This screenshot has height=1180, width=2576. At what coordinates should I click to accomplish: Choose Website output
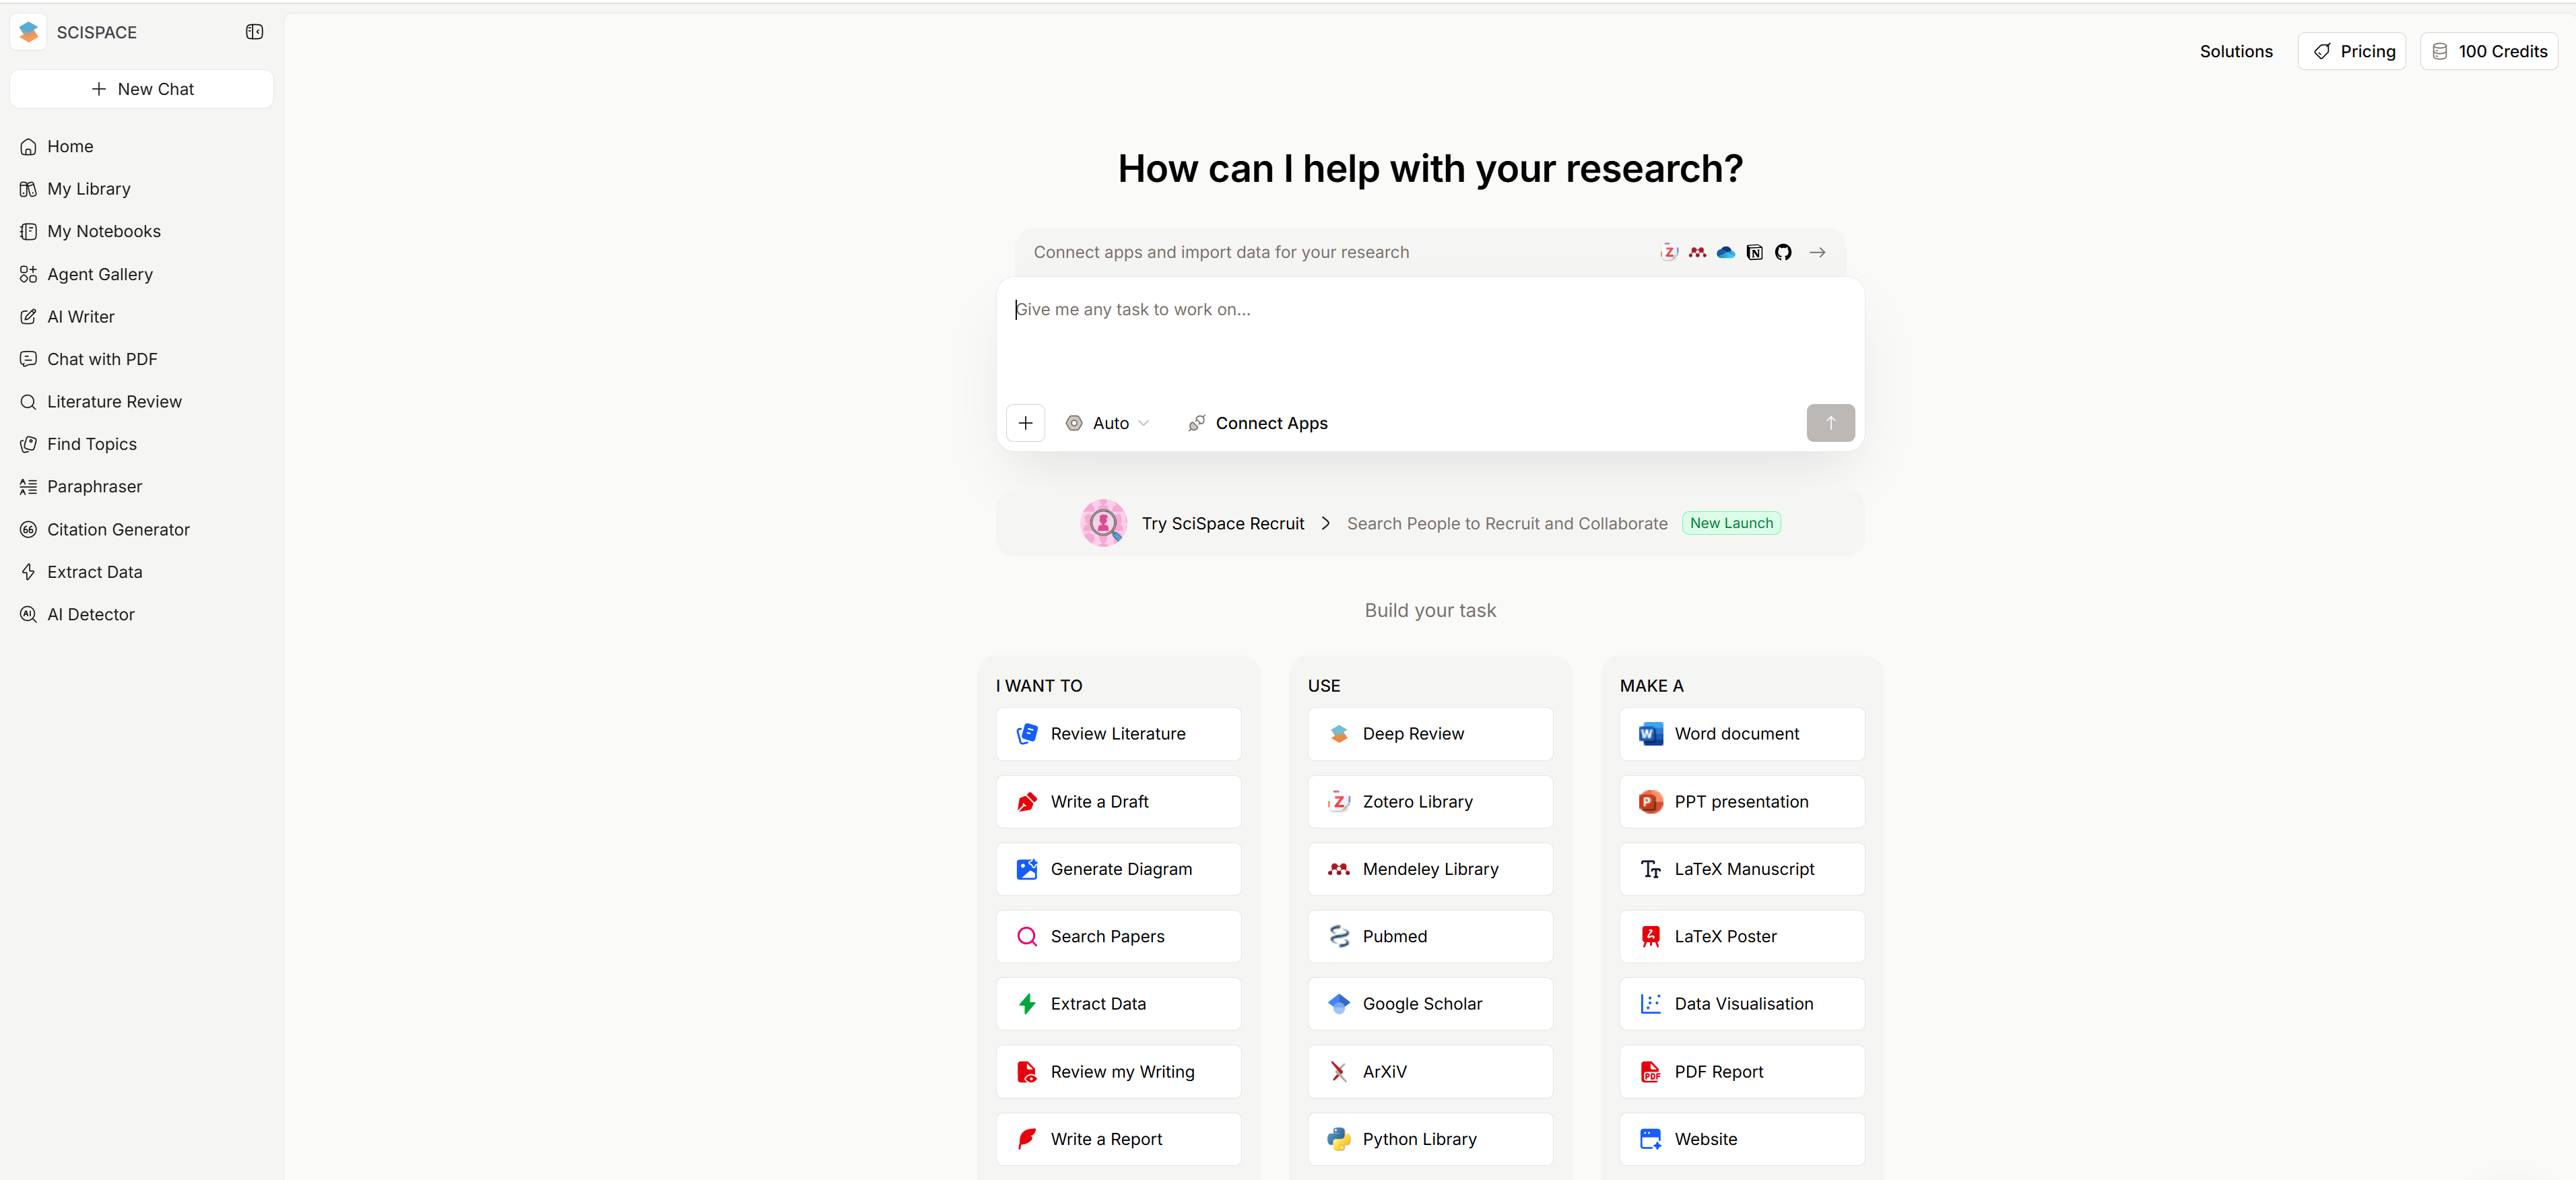coord(1742,1139)
